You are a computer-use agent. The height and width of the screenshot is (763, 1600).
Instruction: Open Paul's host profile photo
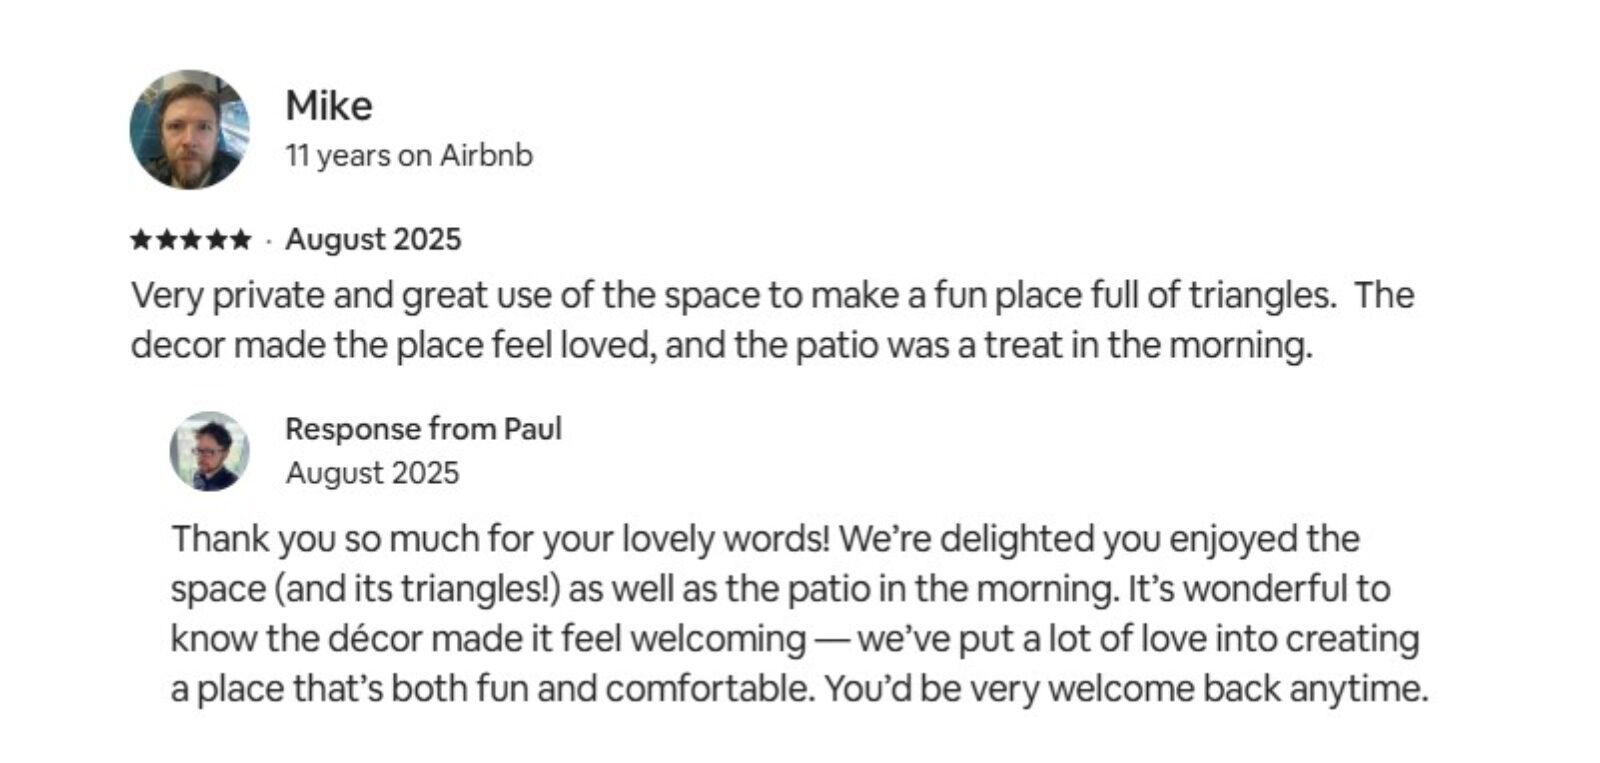[x=209, y=451]
